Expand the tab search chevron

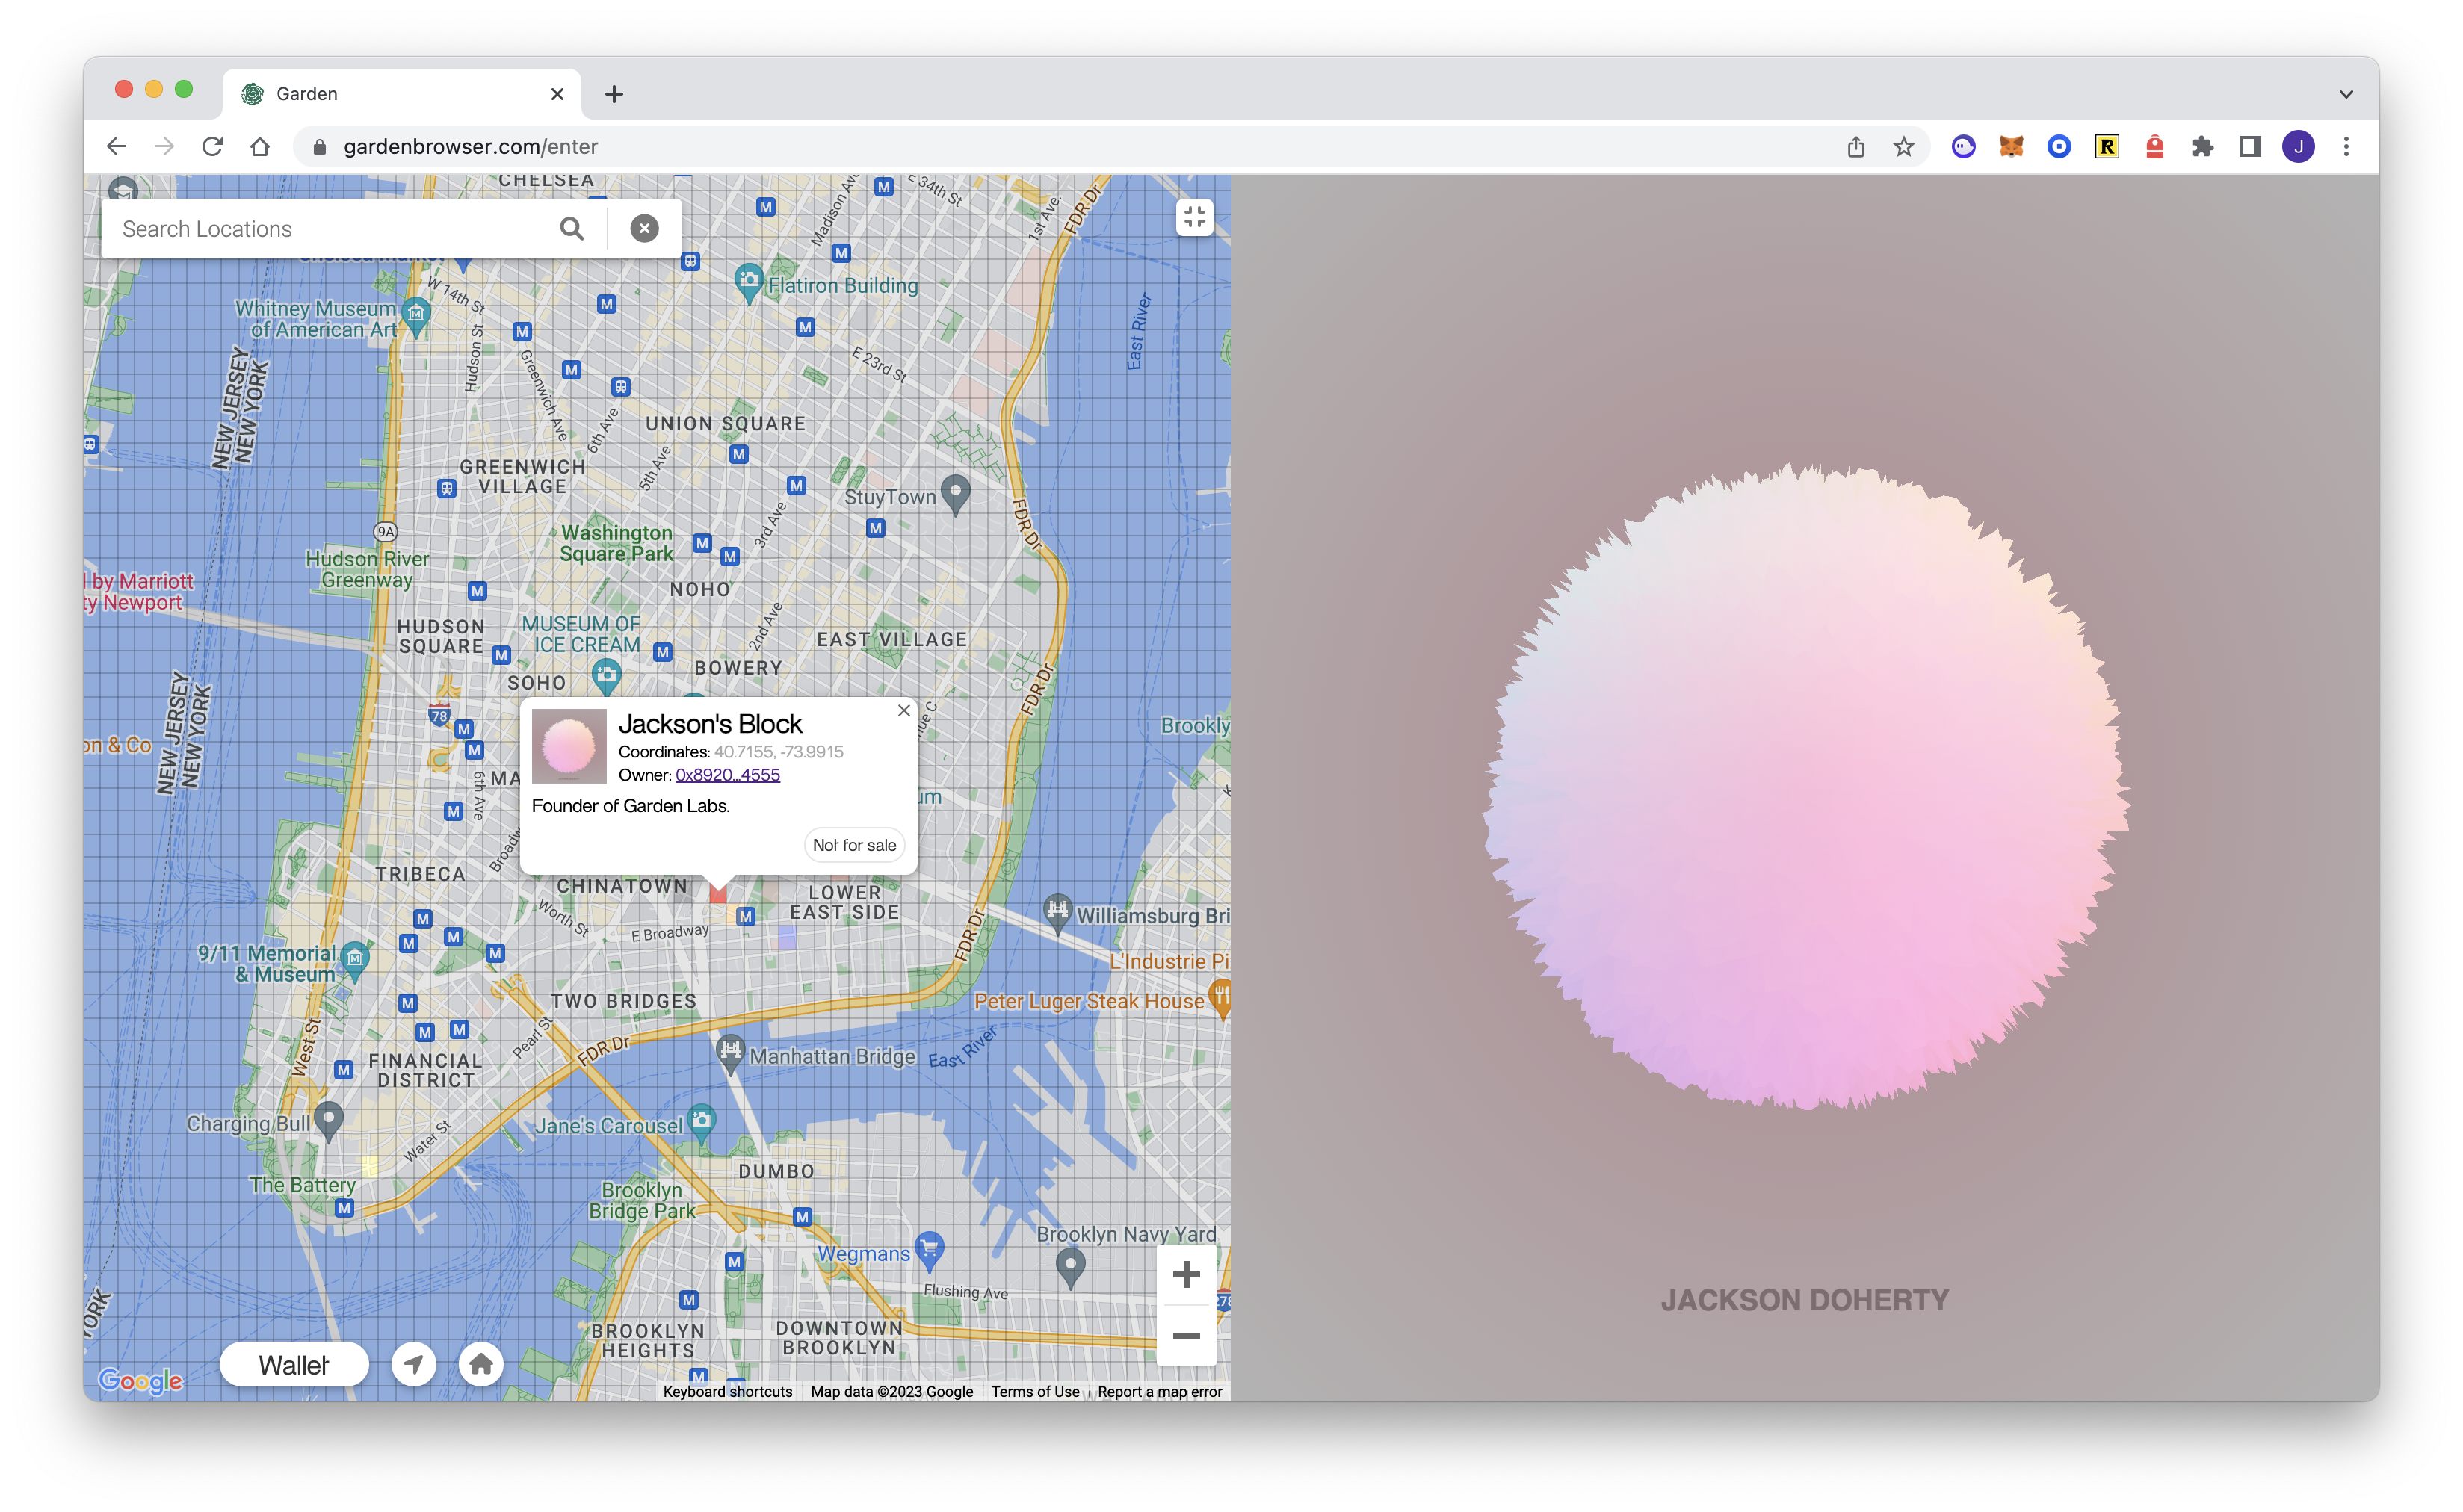point(2346,94)
